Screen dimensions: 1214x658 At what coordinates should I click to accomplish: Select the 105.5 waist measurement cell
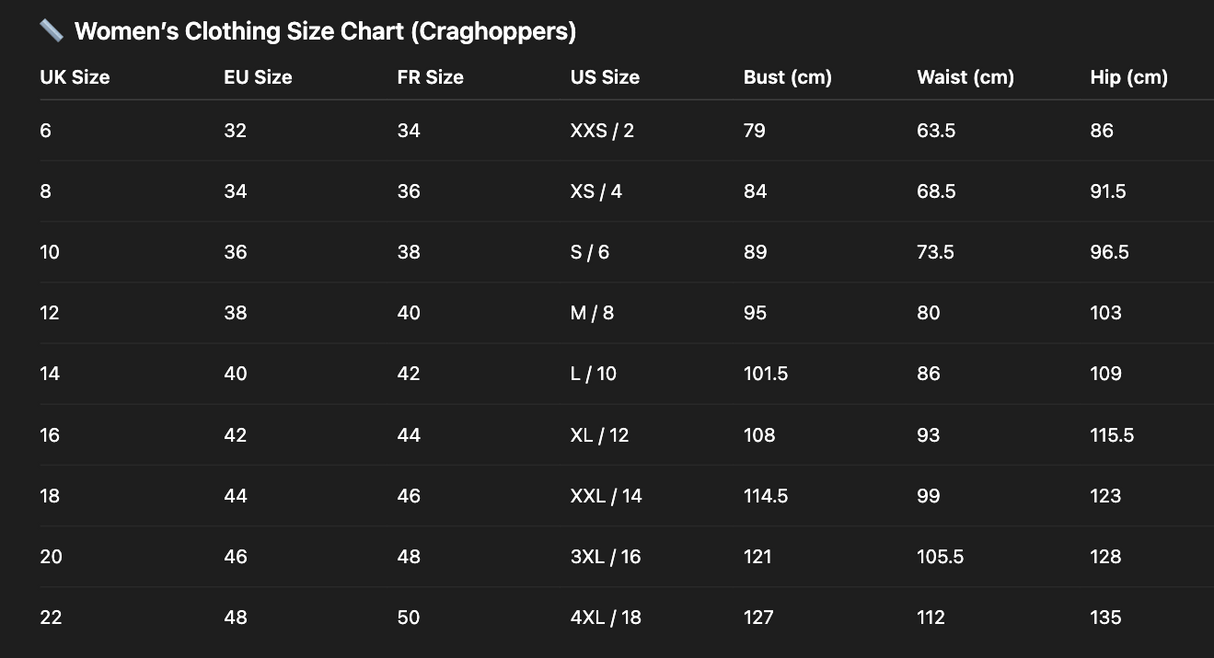tap(940, 557)
